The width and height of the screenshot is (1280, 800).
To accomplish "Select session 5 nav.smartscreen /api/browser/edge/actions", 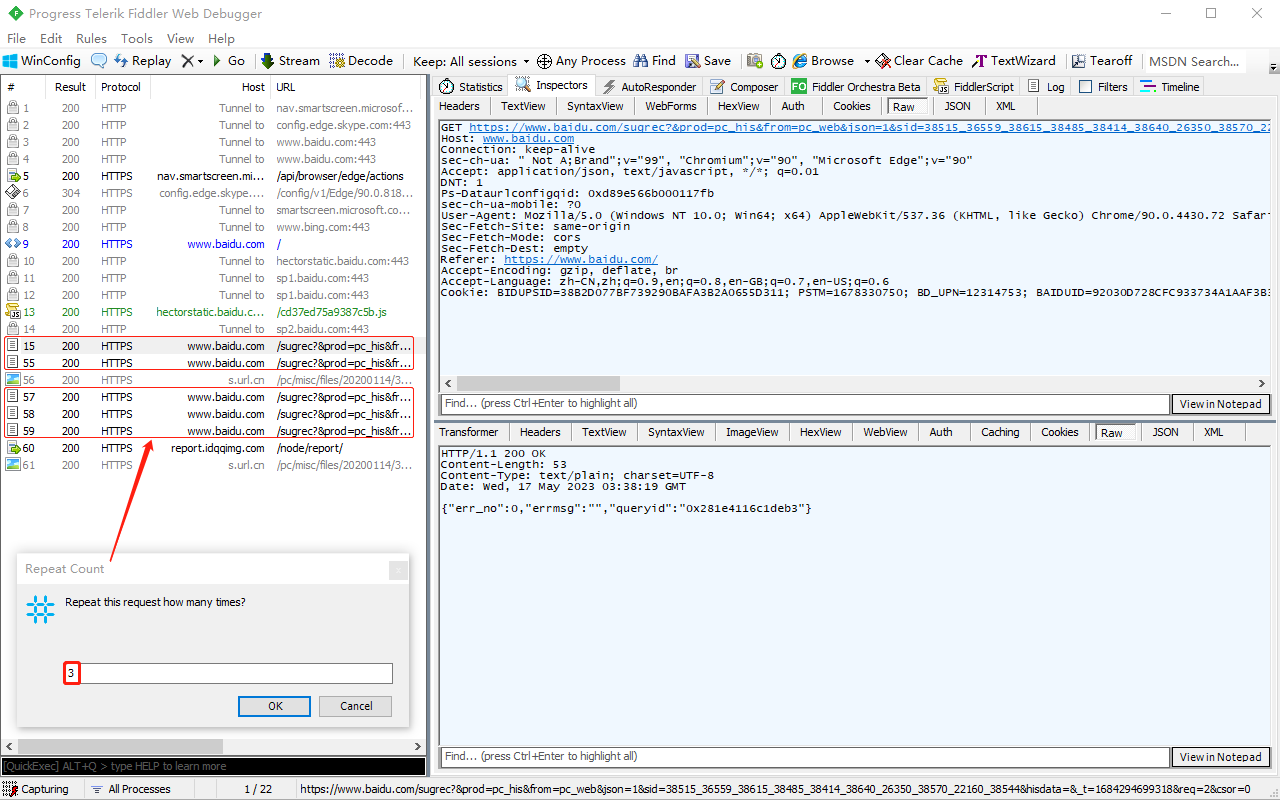I will pyautogui.click(x=214, y=176).
